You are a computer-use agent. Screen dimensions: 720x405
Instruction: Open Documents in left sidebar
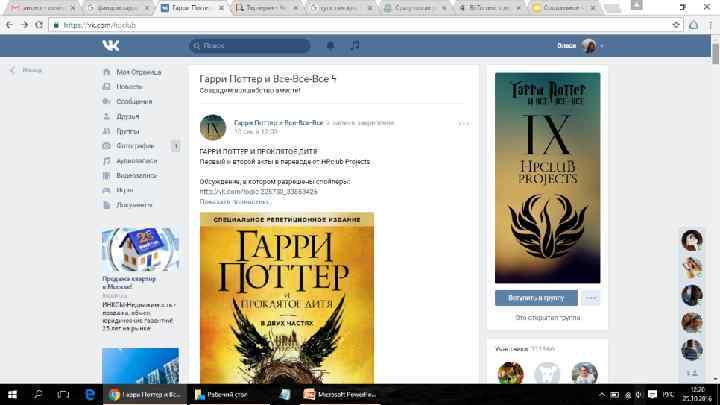[x=134, y=205]
